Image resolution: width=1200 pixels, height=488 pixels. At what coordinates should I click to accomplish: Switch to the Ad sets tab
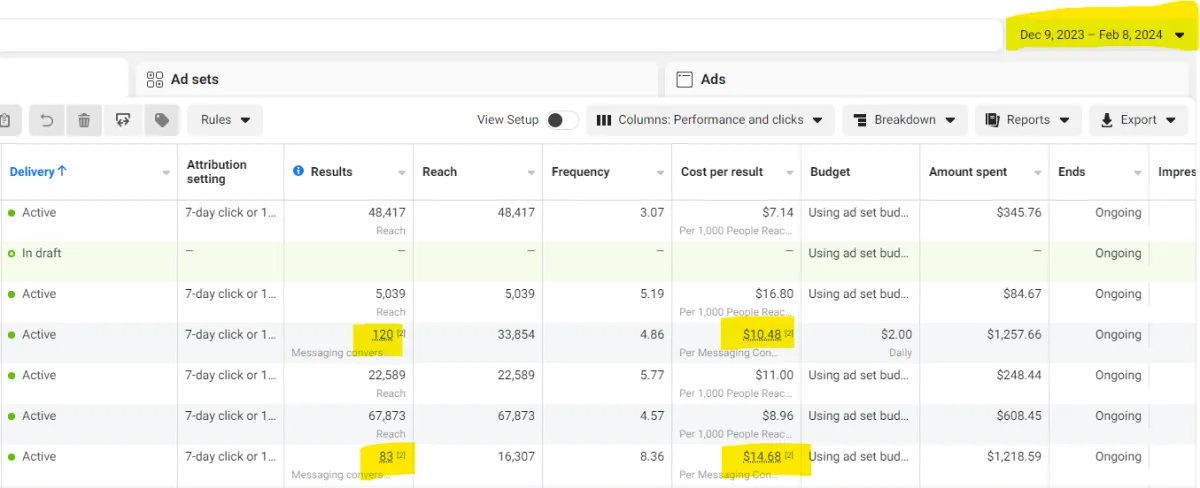point(194,79)
